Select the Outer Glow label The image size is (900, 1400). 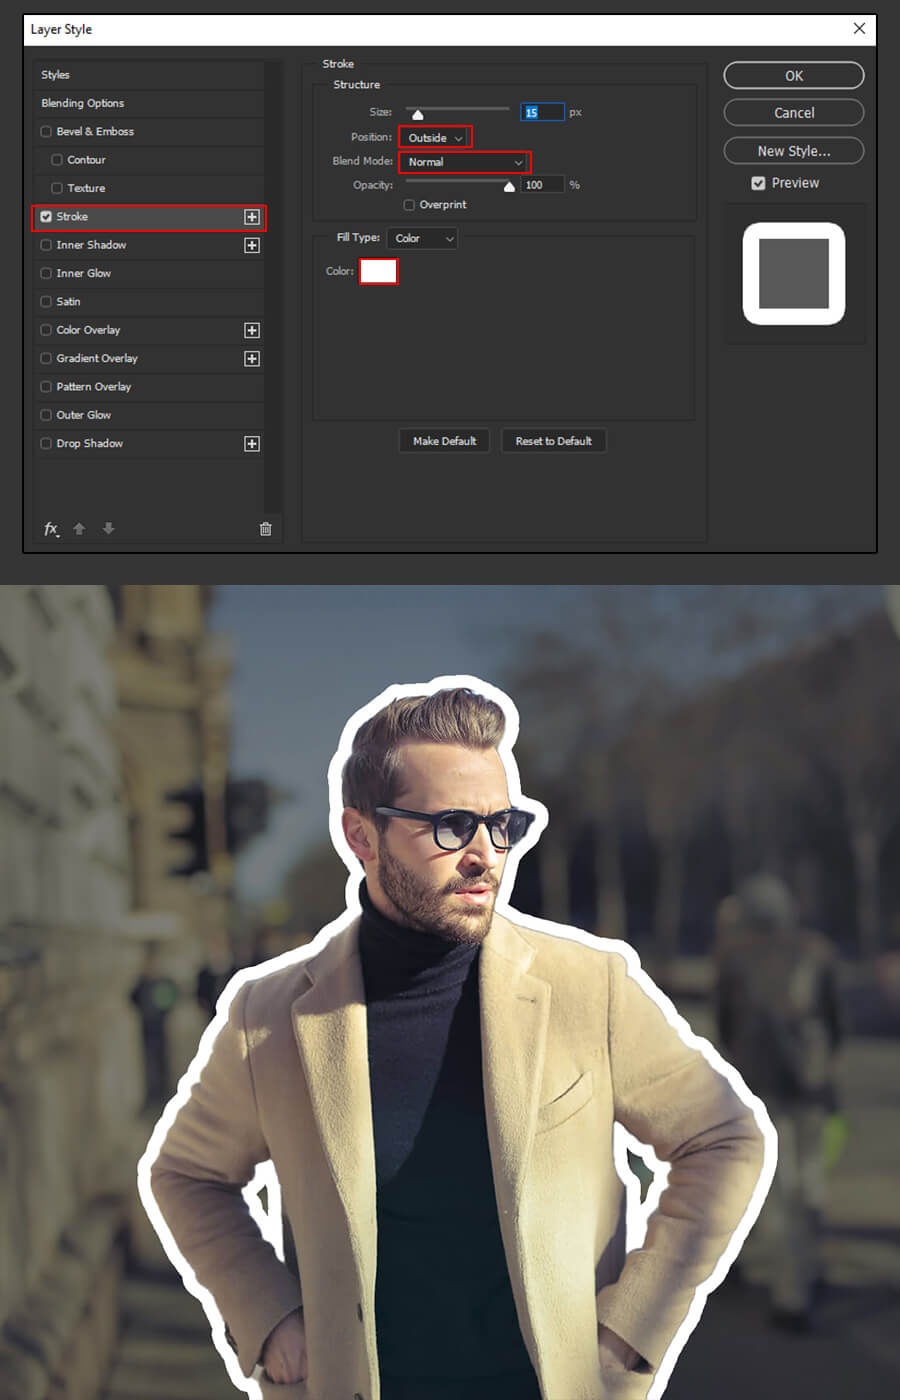coord(84,415)
